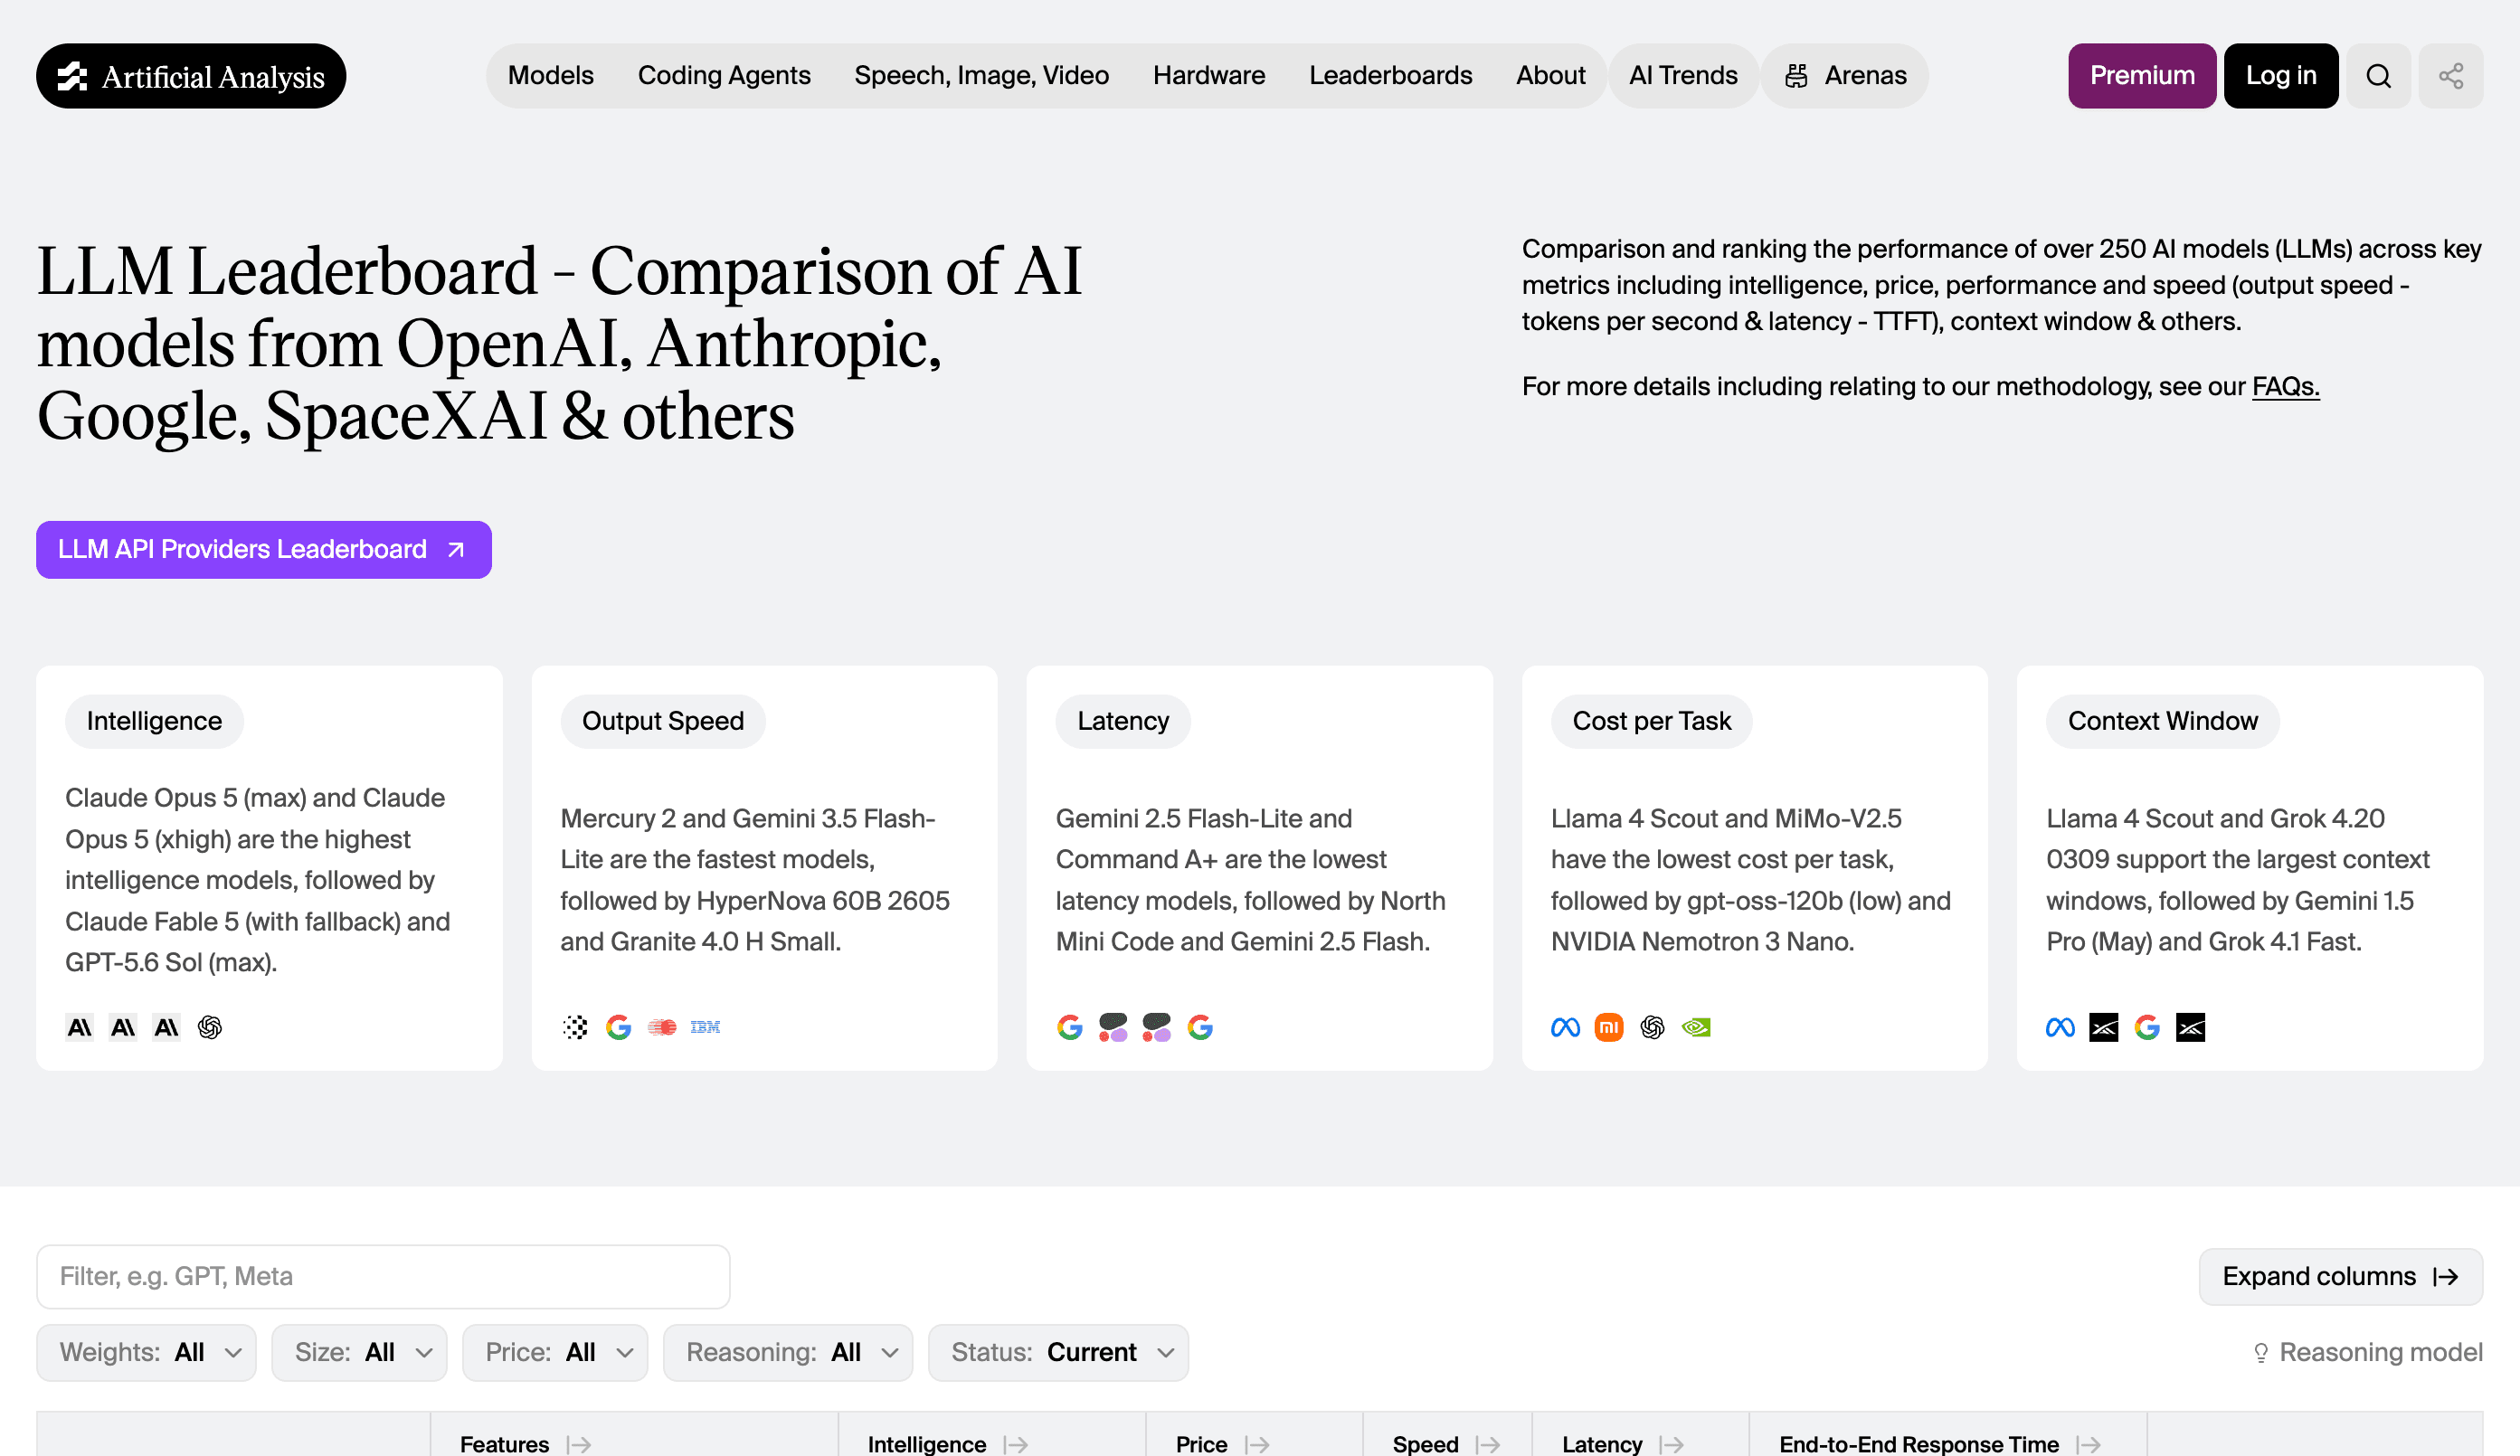2520x1456 pixels.
Task: Click the Xiaomi logo in Cost per Task card
Action: pos(1608,1027)
